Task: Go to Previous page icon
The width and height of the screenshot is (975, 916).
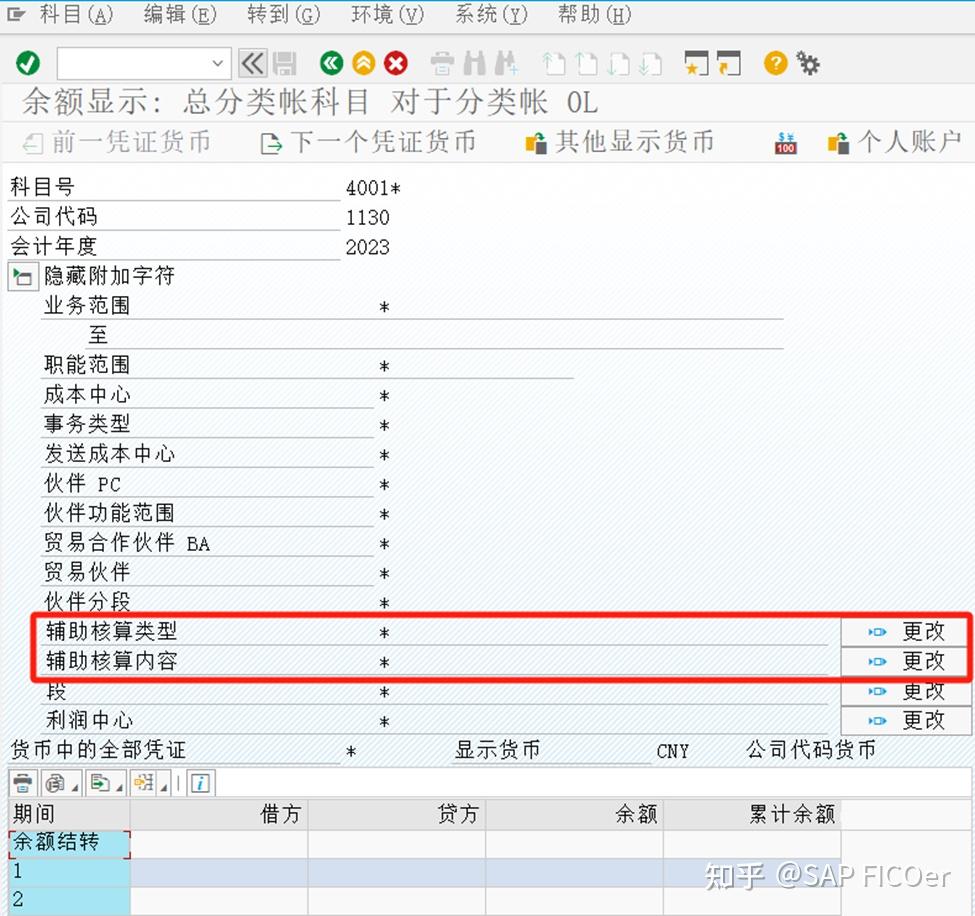Action: (x=586, y=63)
